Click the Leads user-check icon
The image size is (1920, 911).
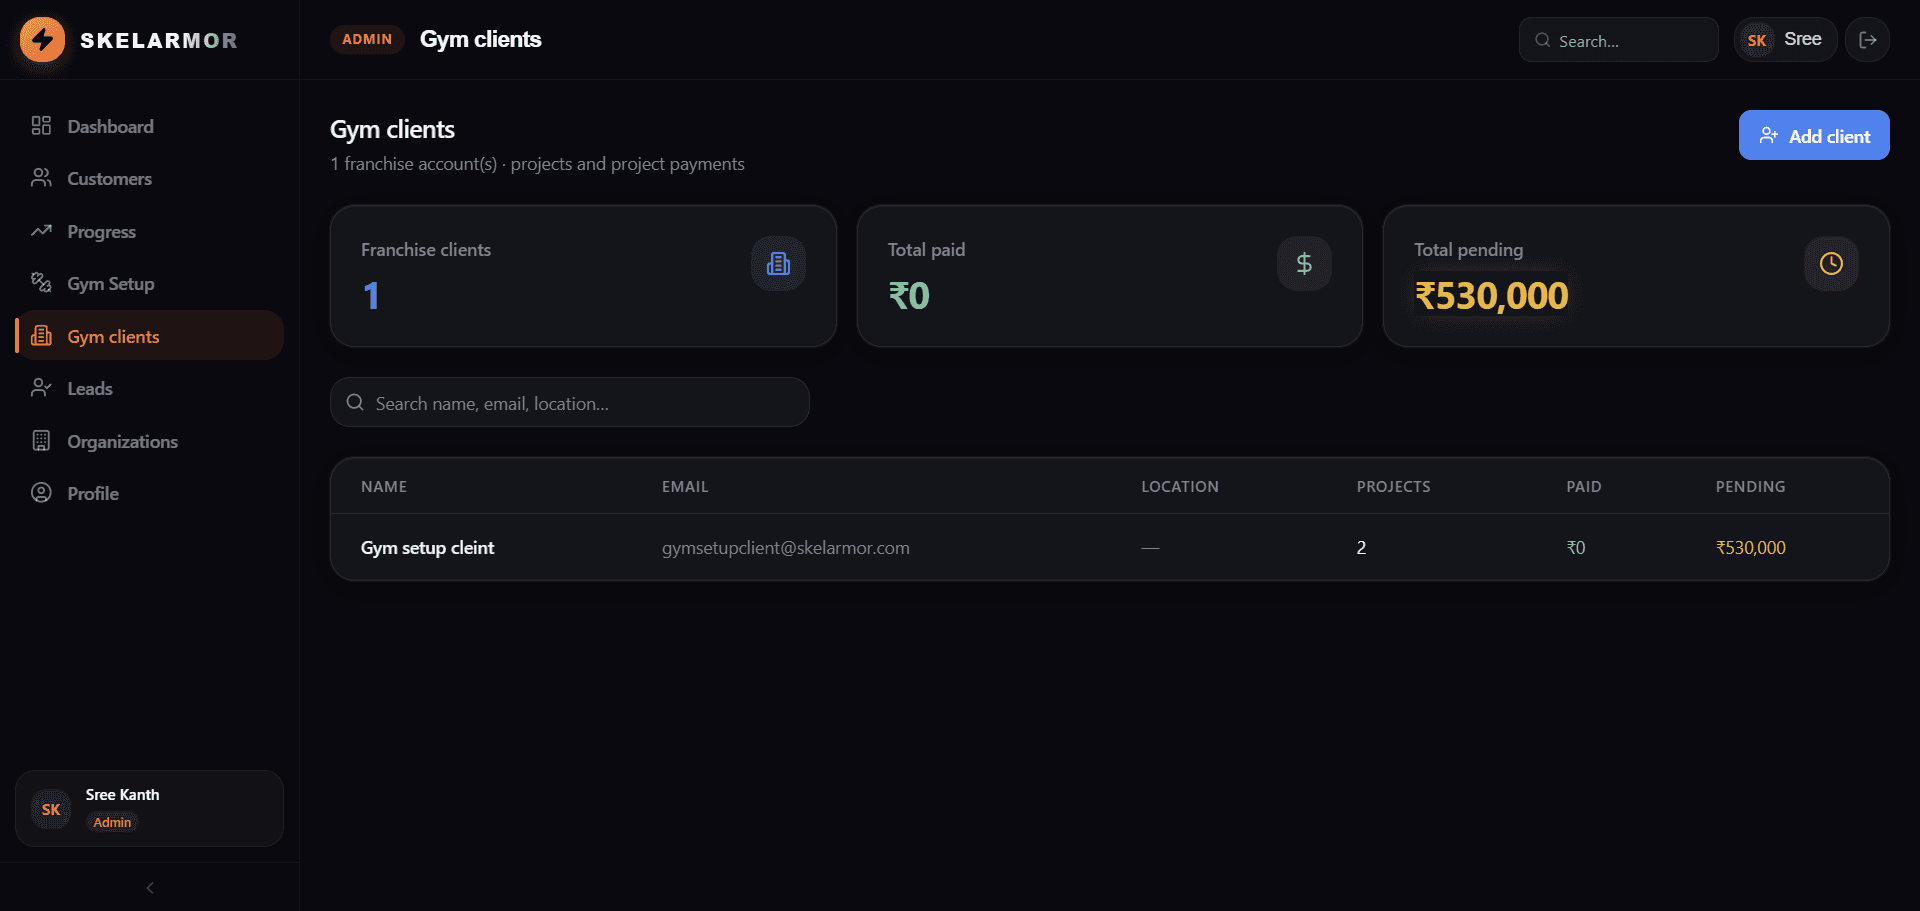pos(41,388)
